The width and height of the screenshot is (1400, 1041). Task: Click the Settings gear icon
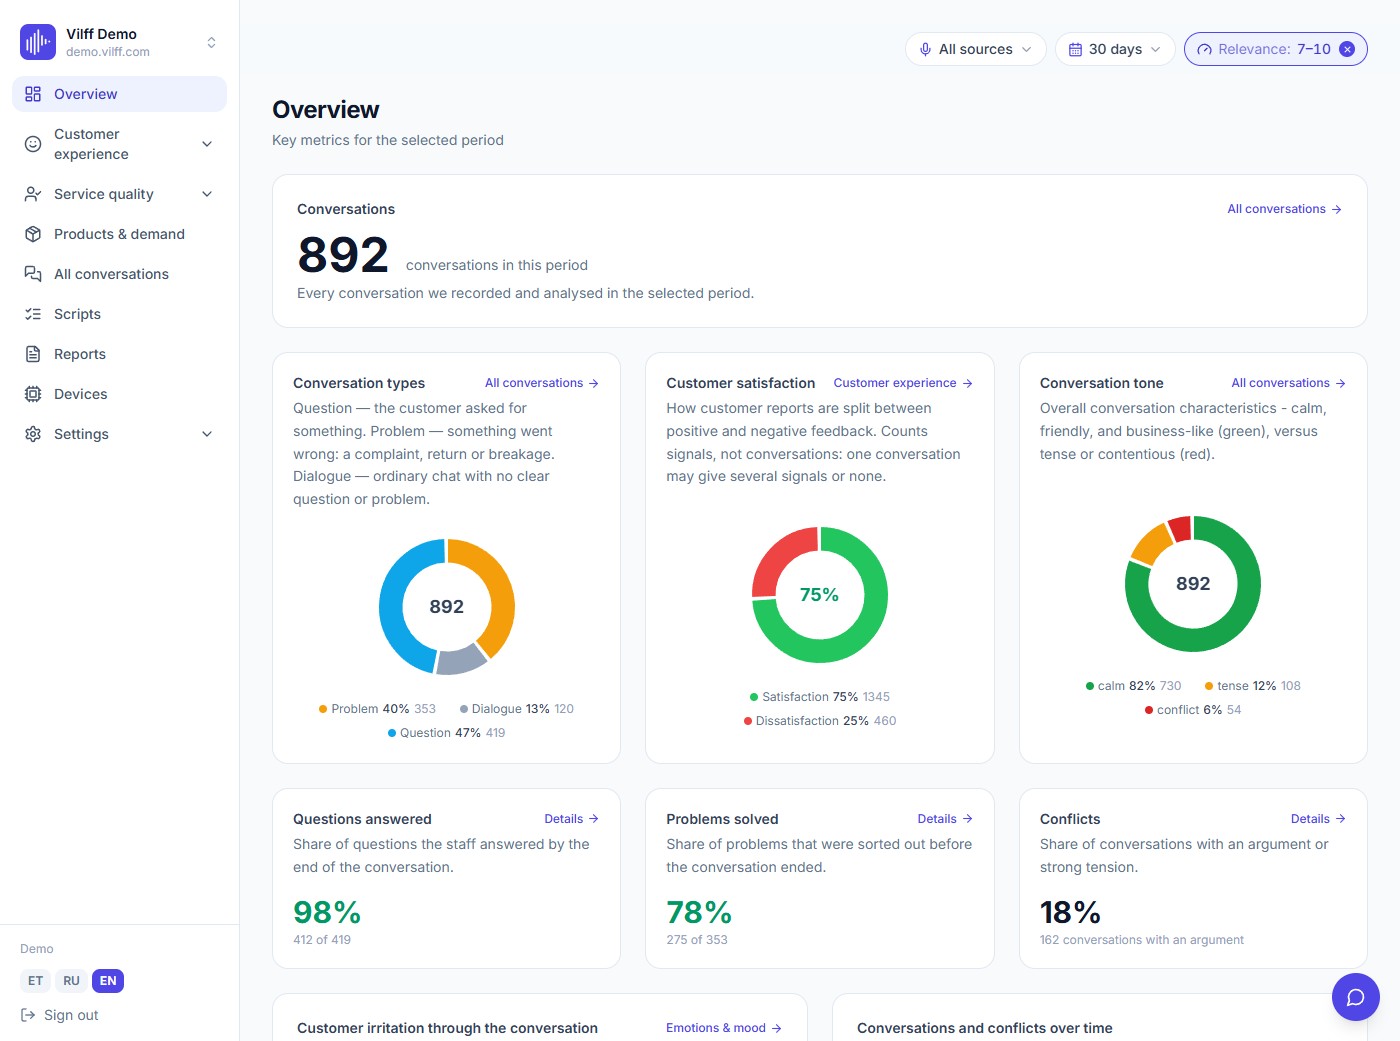pos(33,434)
